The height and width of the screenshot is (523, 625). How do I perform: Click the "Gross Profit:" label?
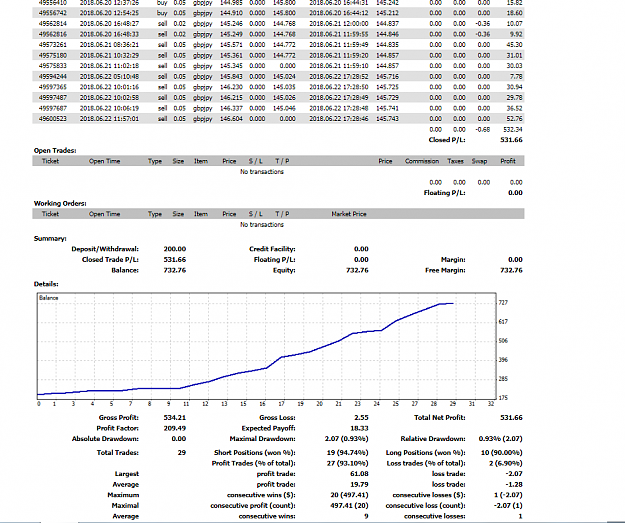[118, 418]
